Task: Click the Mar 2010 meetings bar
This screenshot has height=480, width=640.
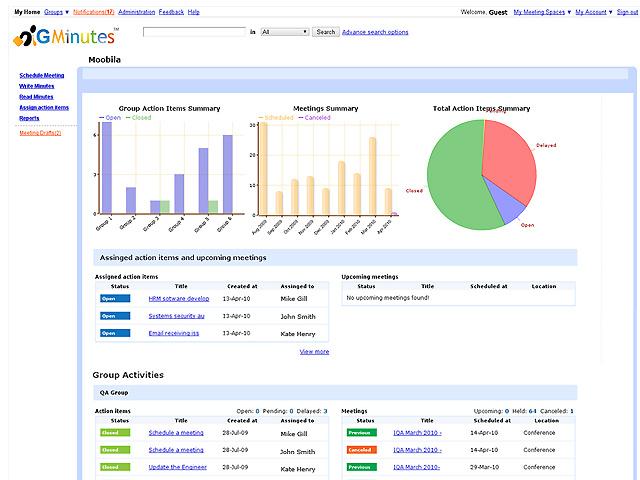Action: point(372,176)
